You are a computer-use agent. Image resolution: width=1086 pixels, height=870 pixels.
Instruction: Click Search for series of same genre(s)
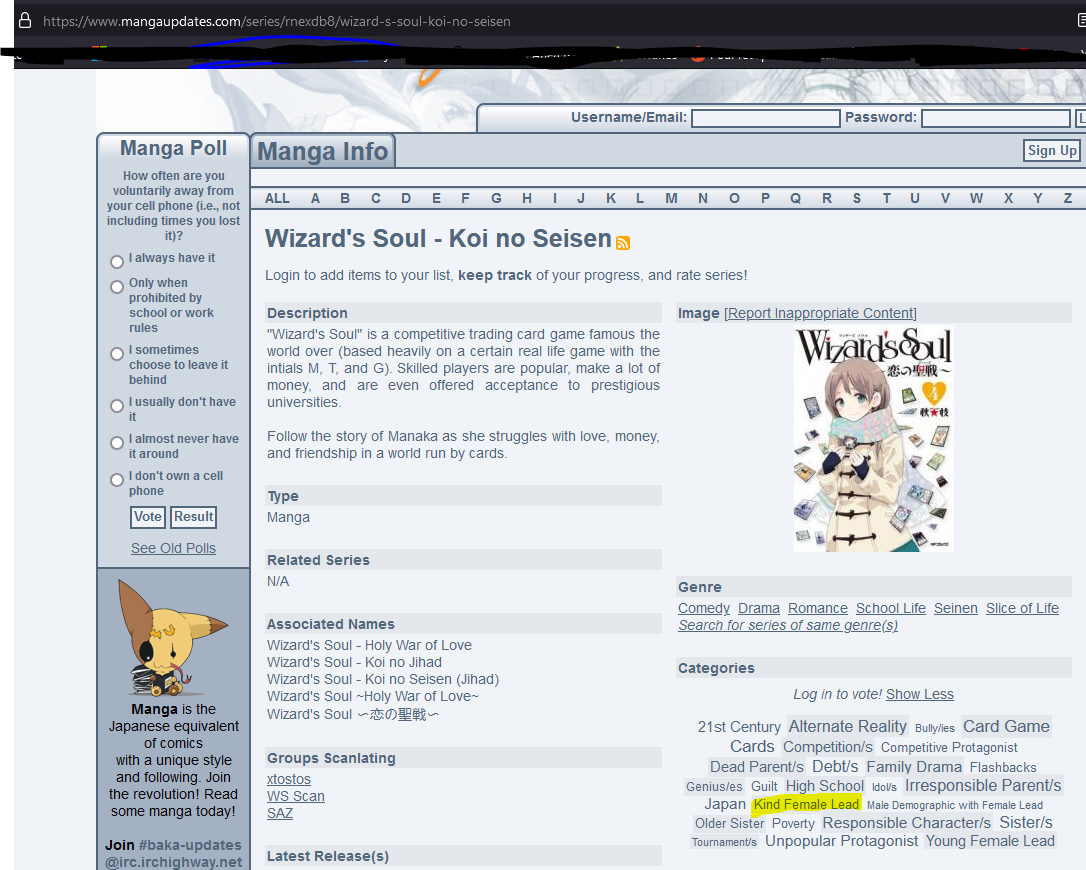tap(788, 625)
